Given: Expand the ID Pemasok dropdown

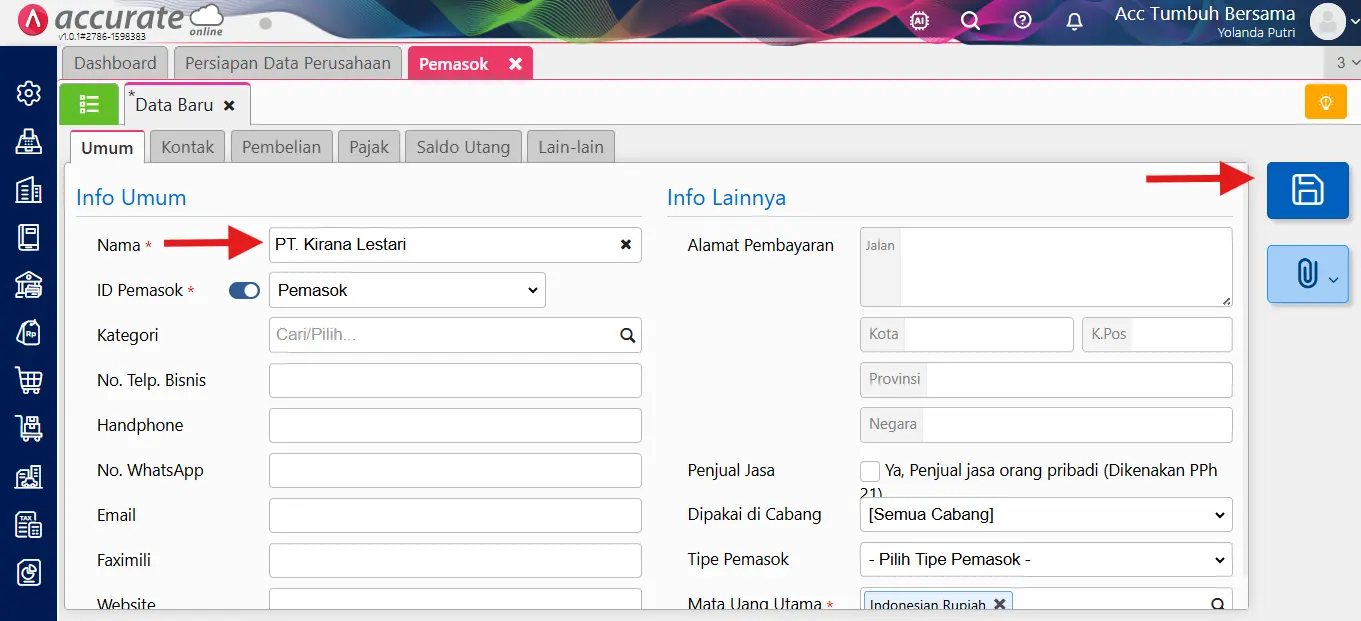Looking at the screenshot, I should pos(407,290).
